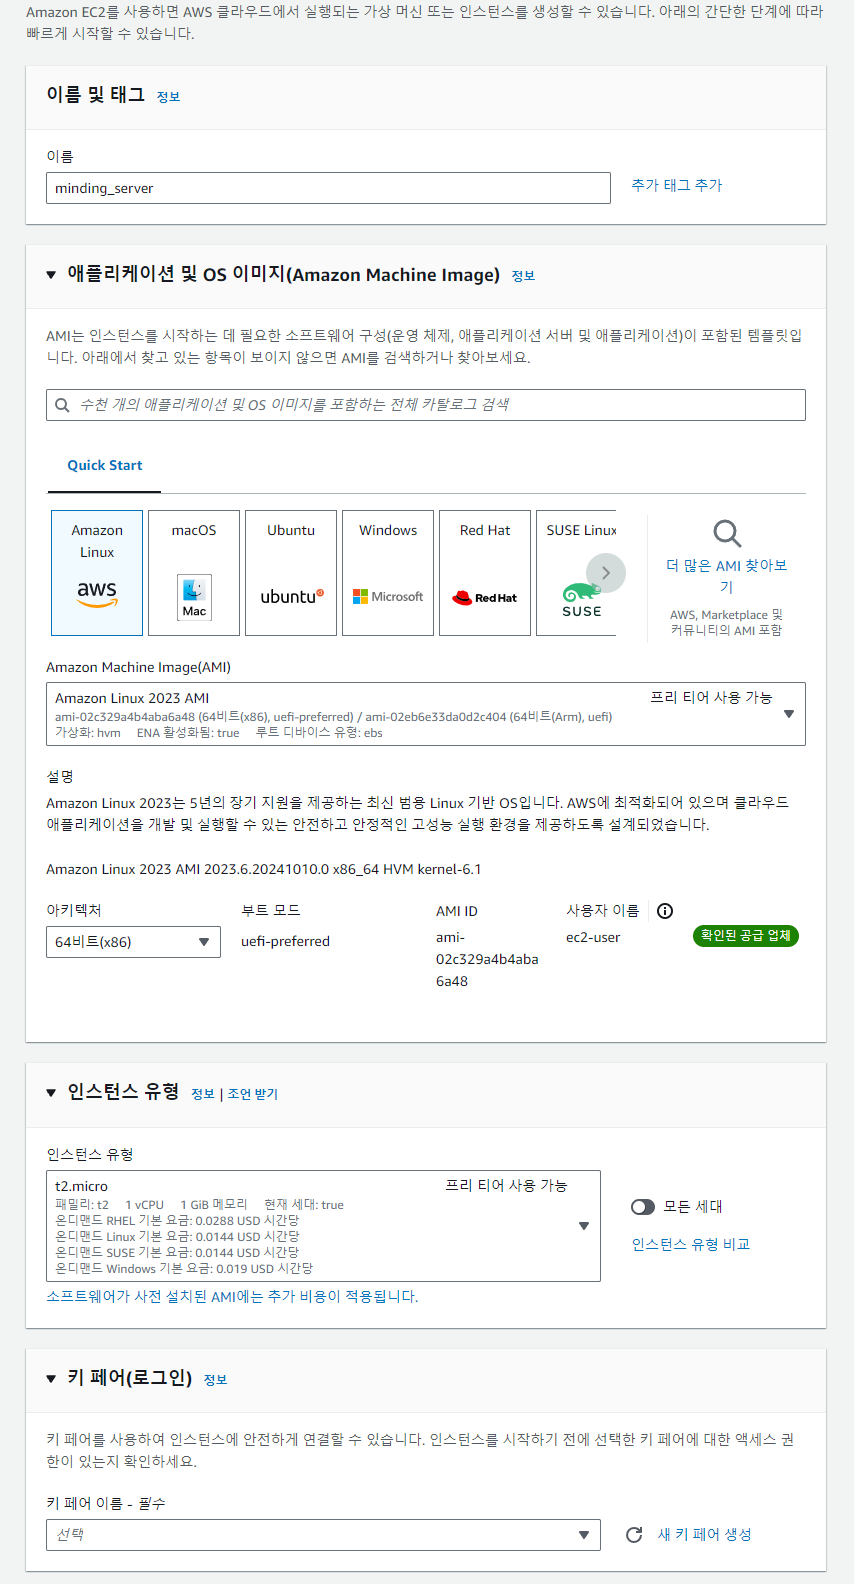854x1584 pixels.
Task: Click the magnifier icon for more AMIs
Action: [x=727, y=534]
